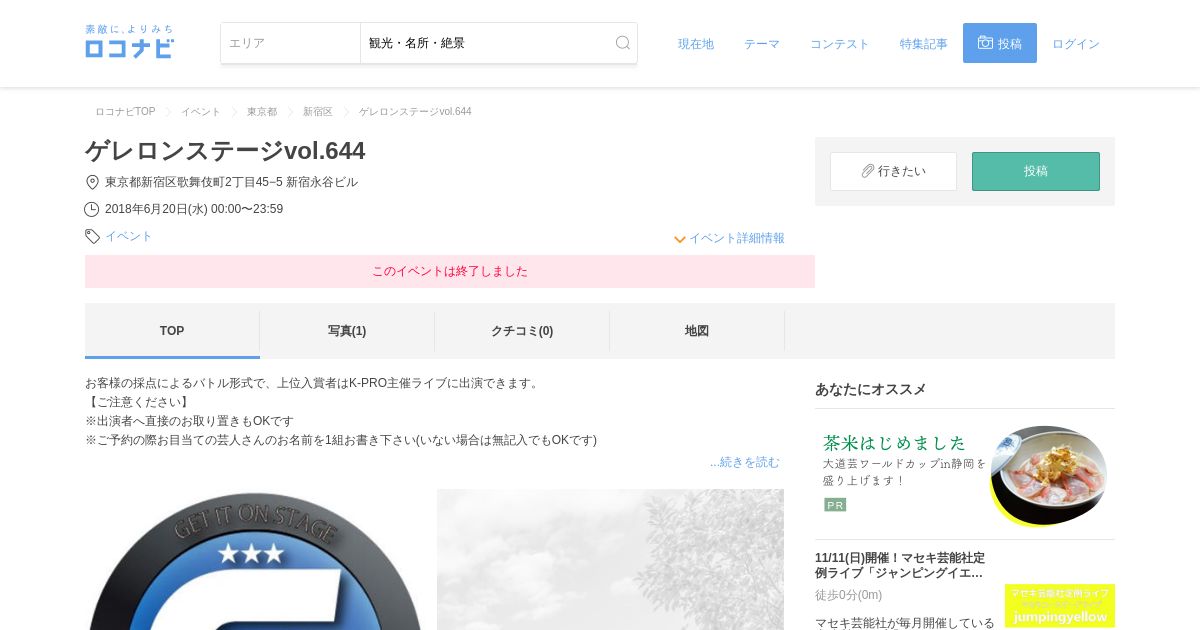Open 現在地 in header navigation
This screenshot has width=1200, height=630.
[x=696, y=44]
